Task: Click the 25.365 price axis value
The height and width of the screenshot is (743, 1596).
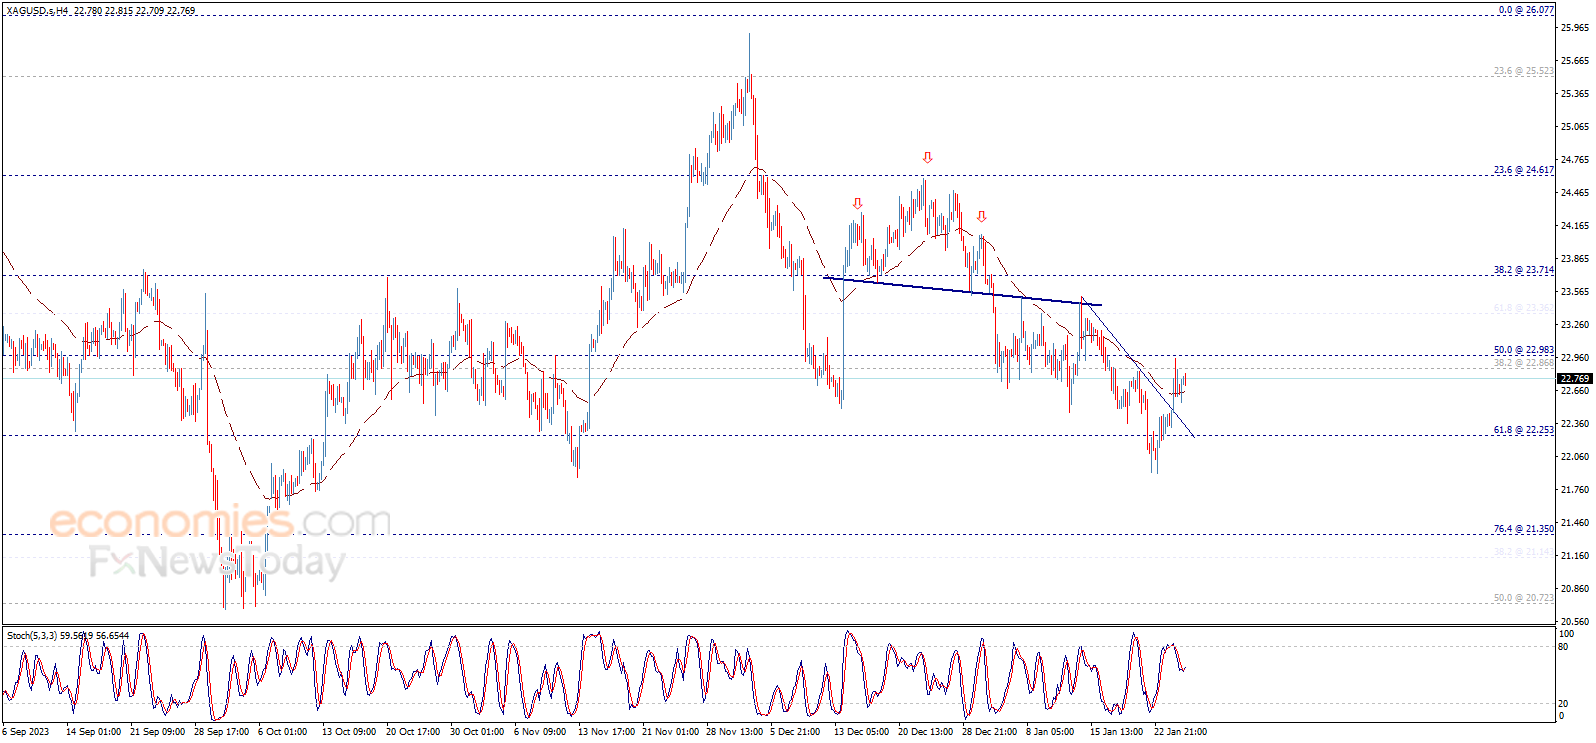Action: [1574, 94]
